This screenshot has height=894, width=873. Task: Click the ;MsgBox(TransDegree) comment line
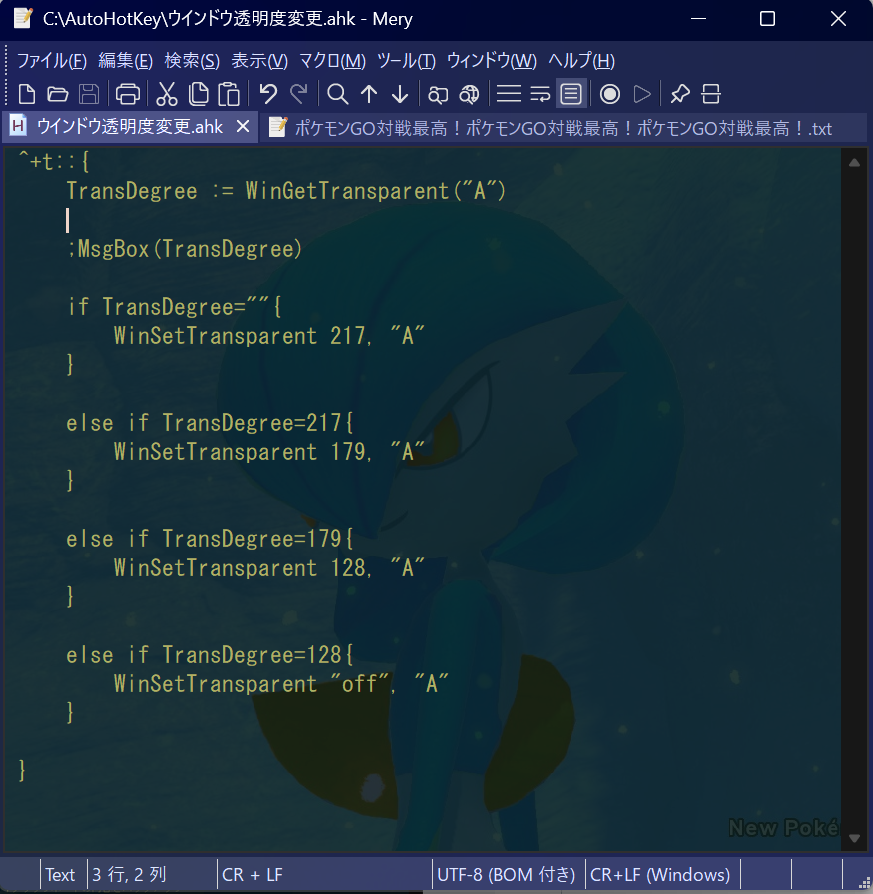click(185, 249)
